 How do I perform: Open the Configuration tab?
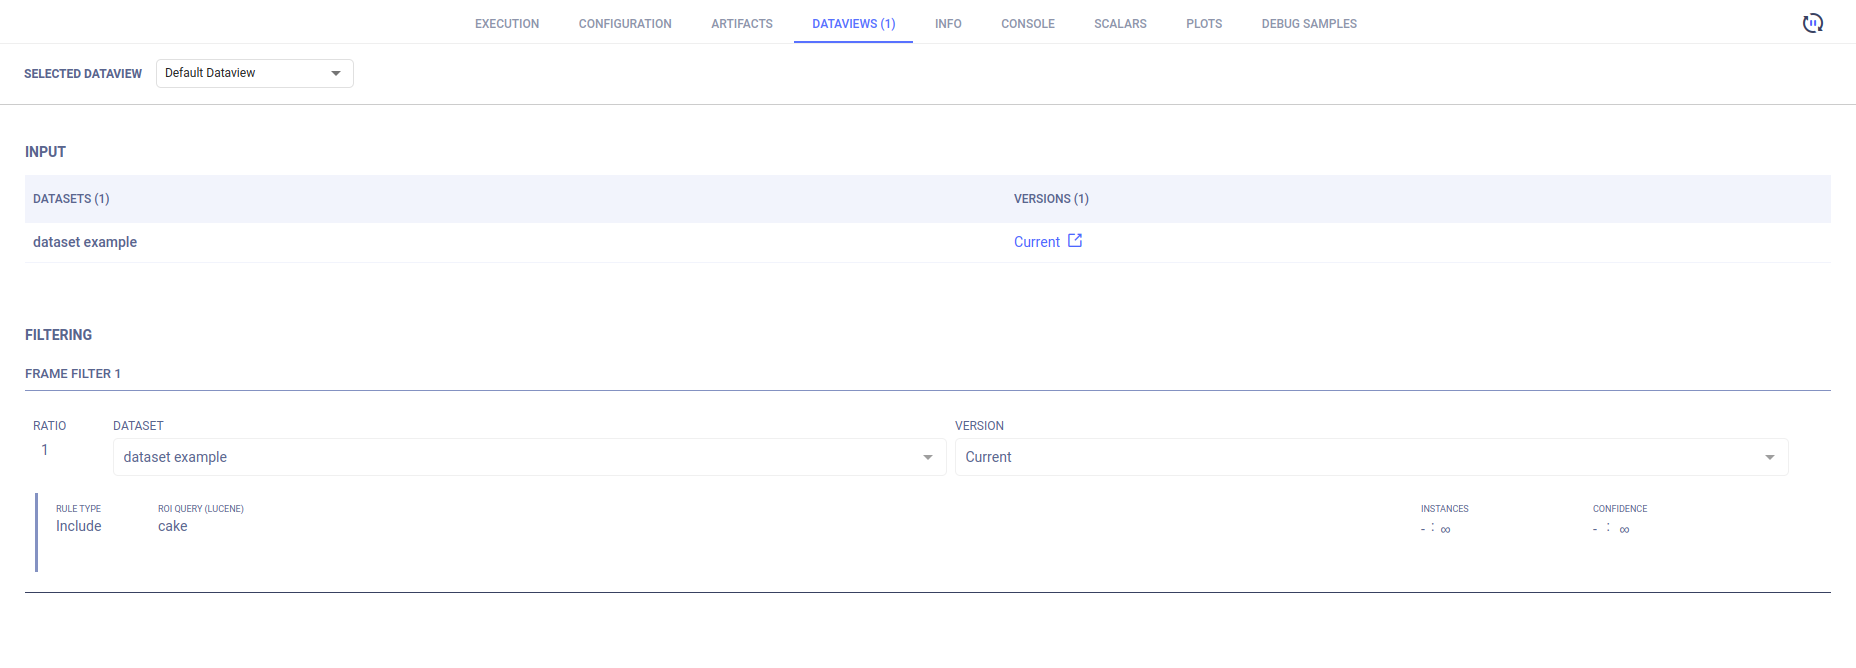click(625, 24)
